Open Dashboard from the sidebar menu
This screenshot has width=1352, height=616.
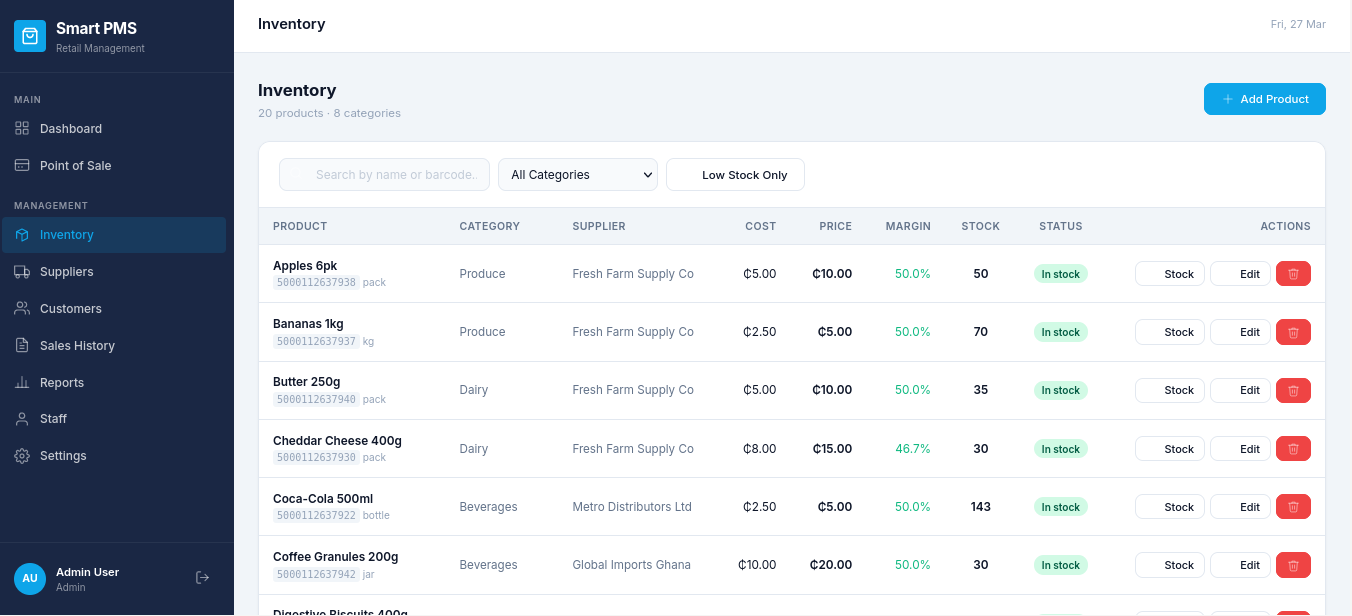click(70, 128)
